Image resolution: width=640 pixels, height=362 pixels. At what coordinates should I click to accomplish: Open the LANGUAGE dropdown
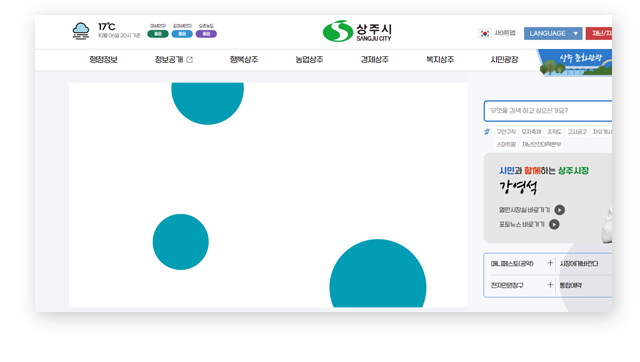pyautogui.click(x=553, y=33)
